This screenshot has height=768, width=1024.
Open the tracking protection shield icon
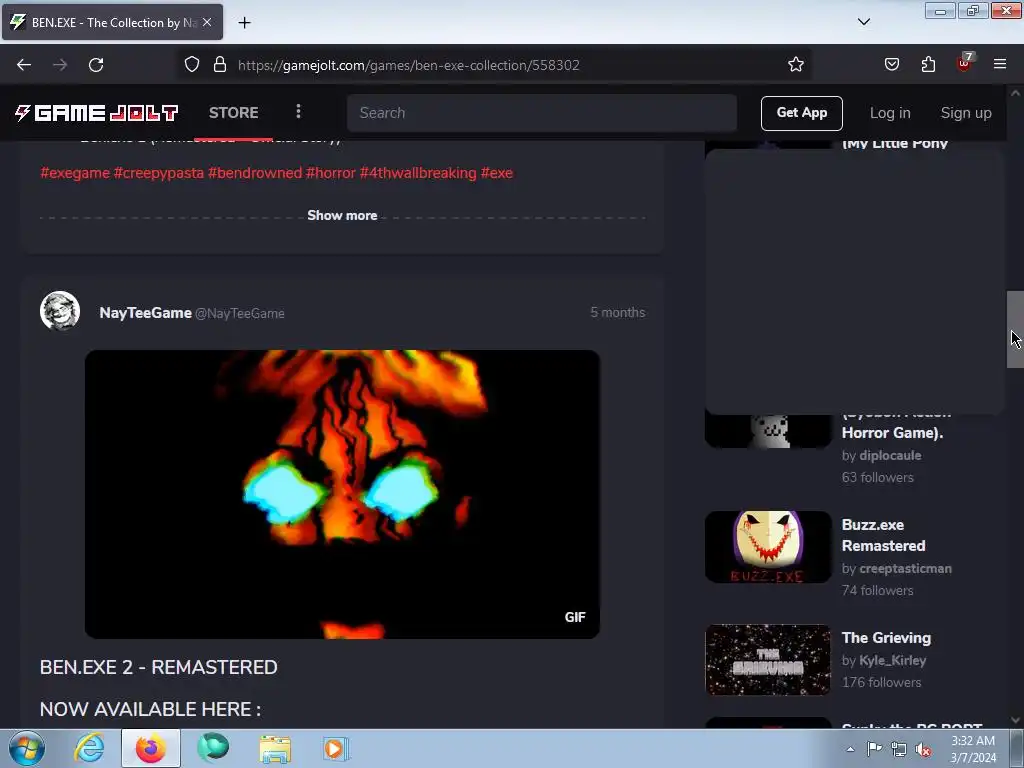coord(192,65)
